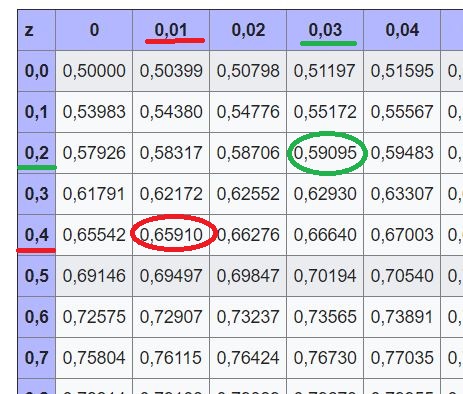Select cell value 0,77035
Viewport: 463px width, 394px height.
coord(402,358)
